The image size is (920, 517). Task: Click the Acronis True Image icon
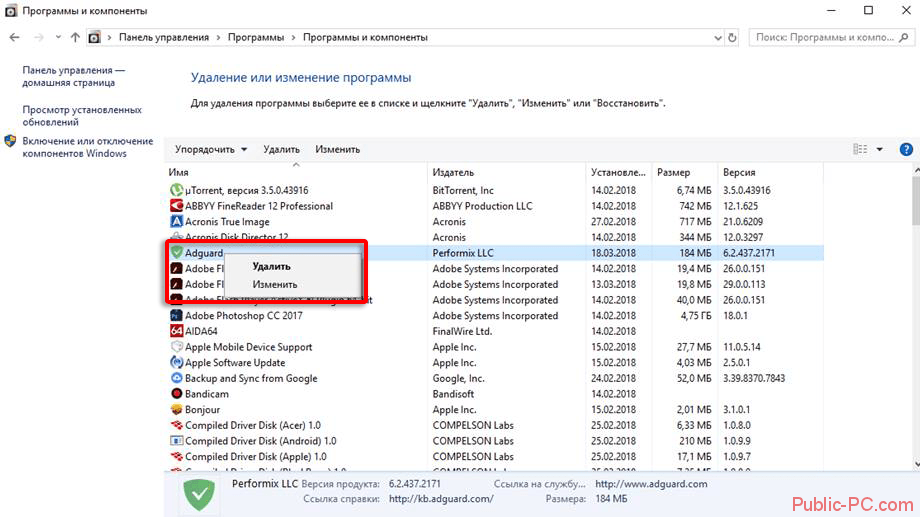click(x=177, y=222)
